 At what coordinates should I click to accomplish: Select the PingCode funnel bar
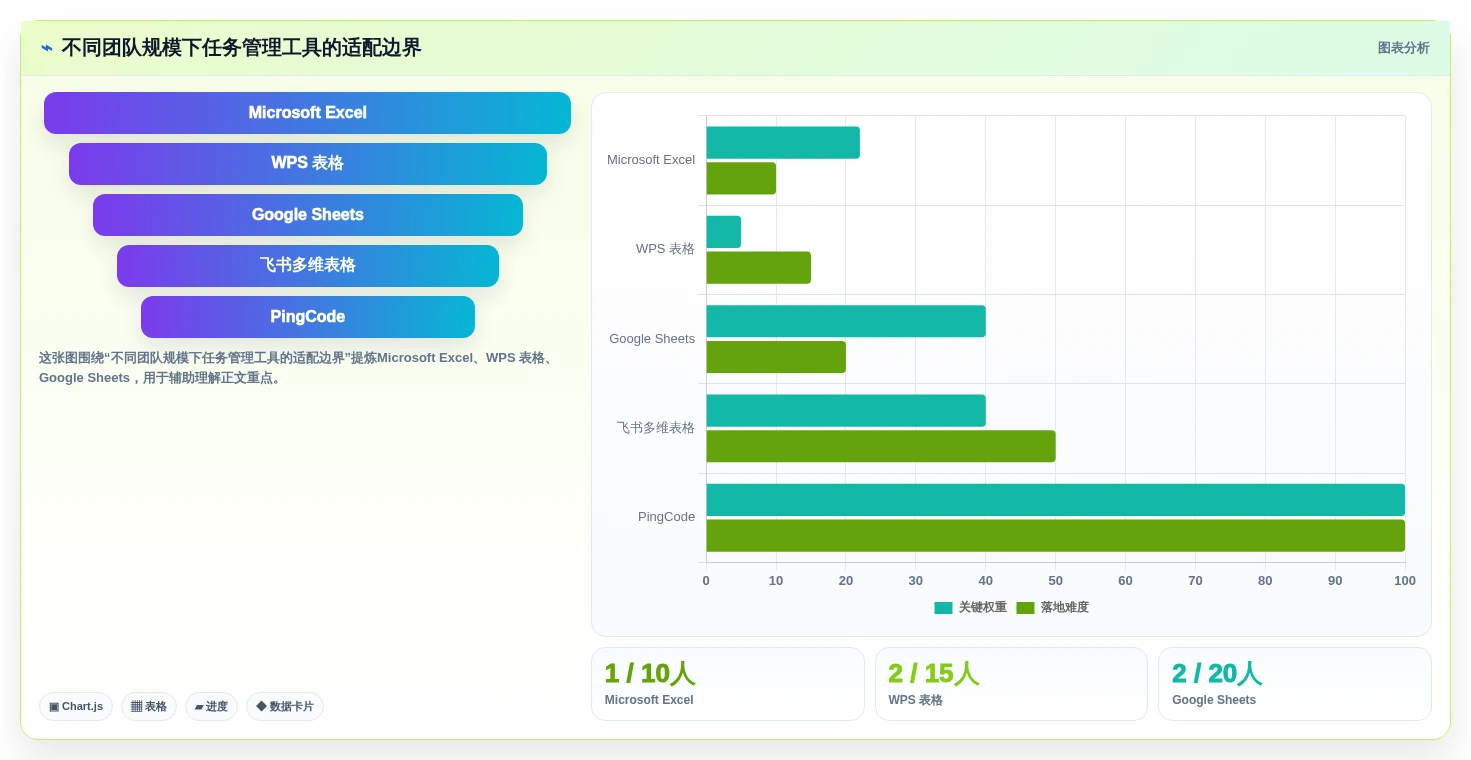(x=308, y=317)
